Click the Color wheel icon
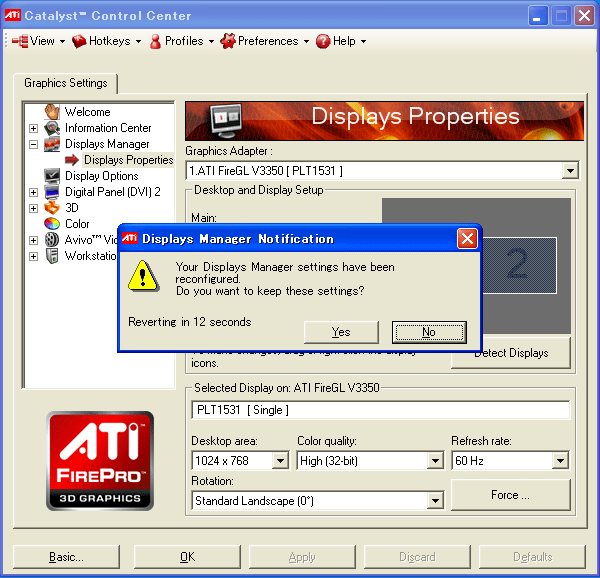The width and height of the screenshot is (600, 578). coord(52,223)
